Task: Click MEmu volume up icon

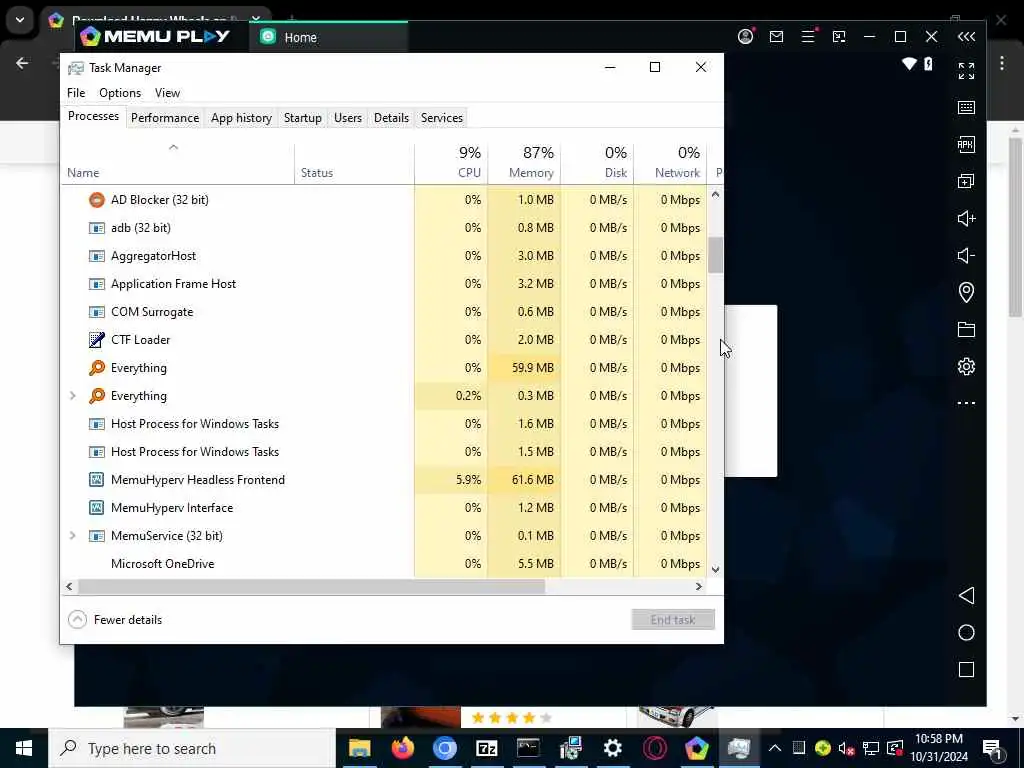Action: (966, 218)
